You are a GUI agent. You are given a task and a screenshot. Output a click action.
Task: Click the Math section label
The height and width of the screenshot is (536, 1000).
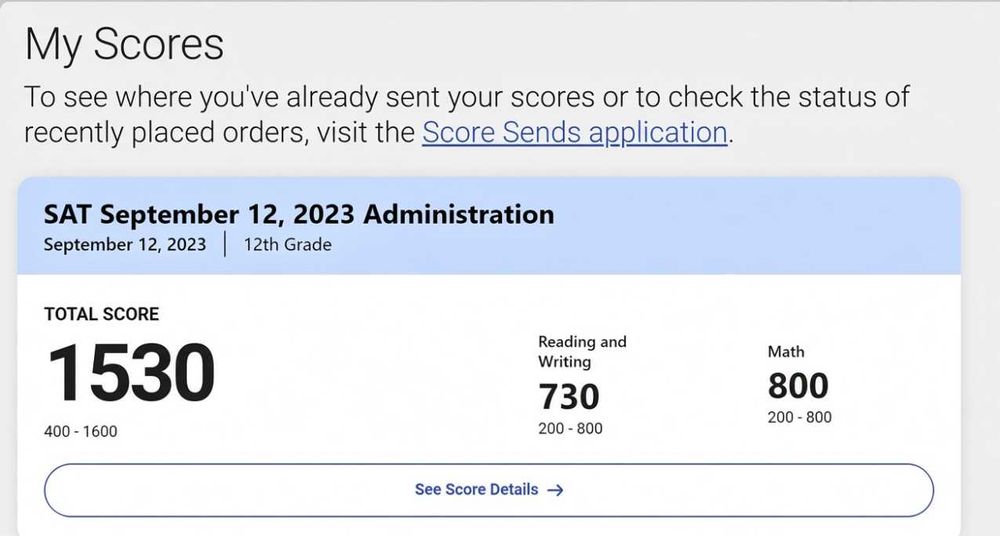[786, 352]
